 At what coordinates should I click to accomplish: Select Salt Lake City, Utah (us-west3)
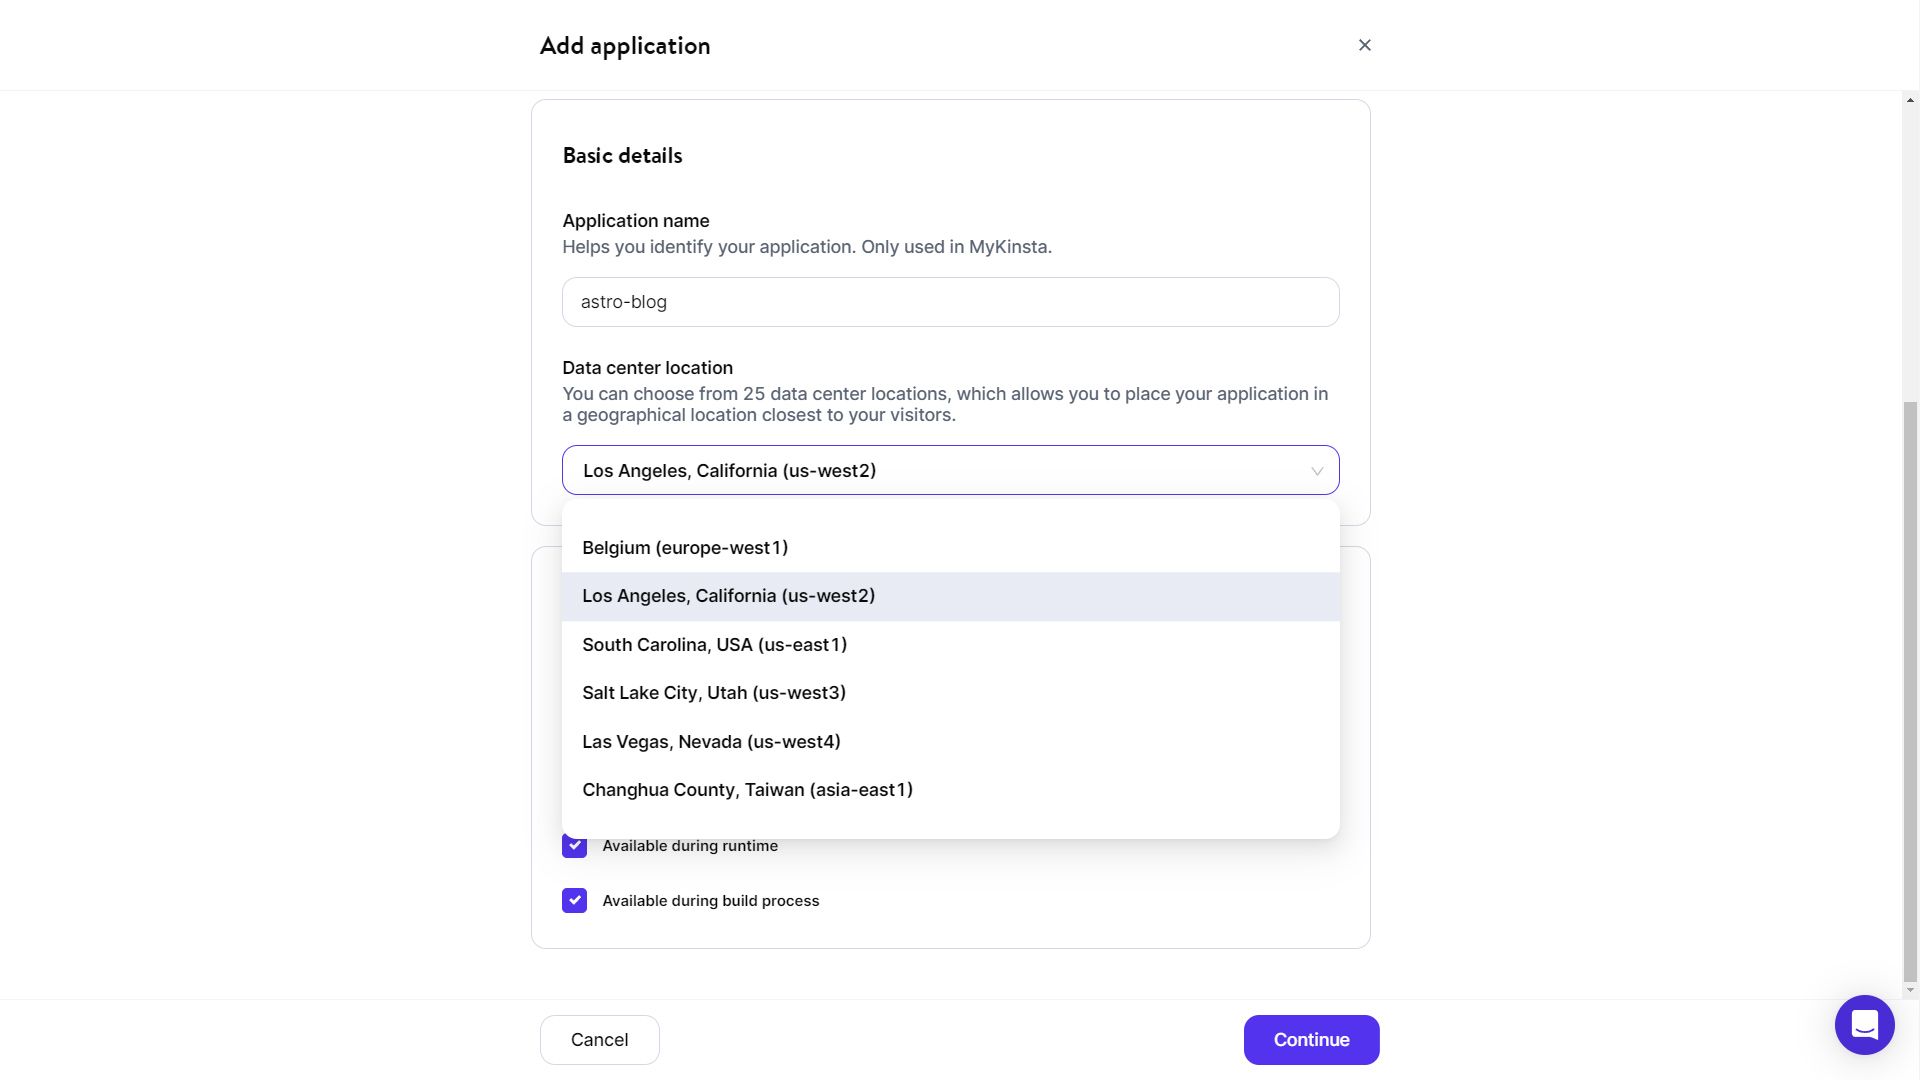(713, 693)
